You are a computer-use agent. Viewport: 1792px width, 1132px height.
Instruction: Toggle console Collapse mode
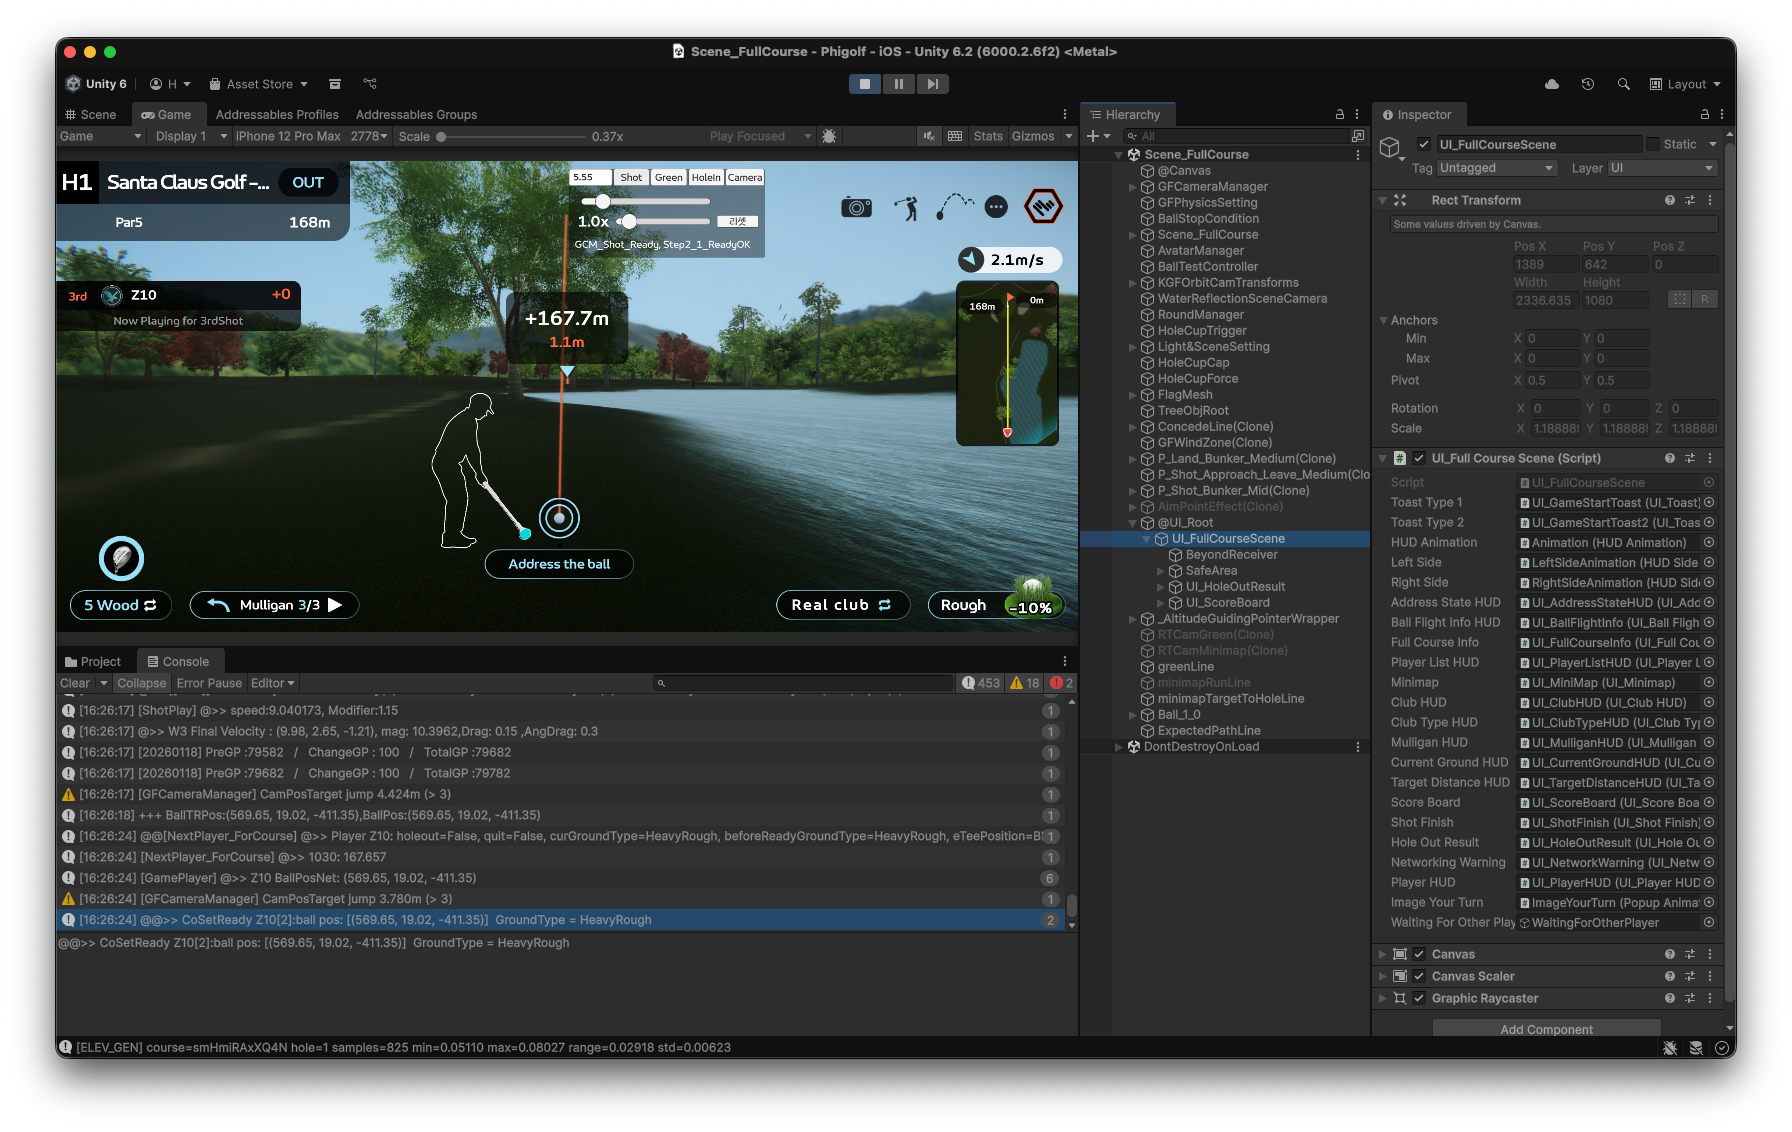[141, 683]
